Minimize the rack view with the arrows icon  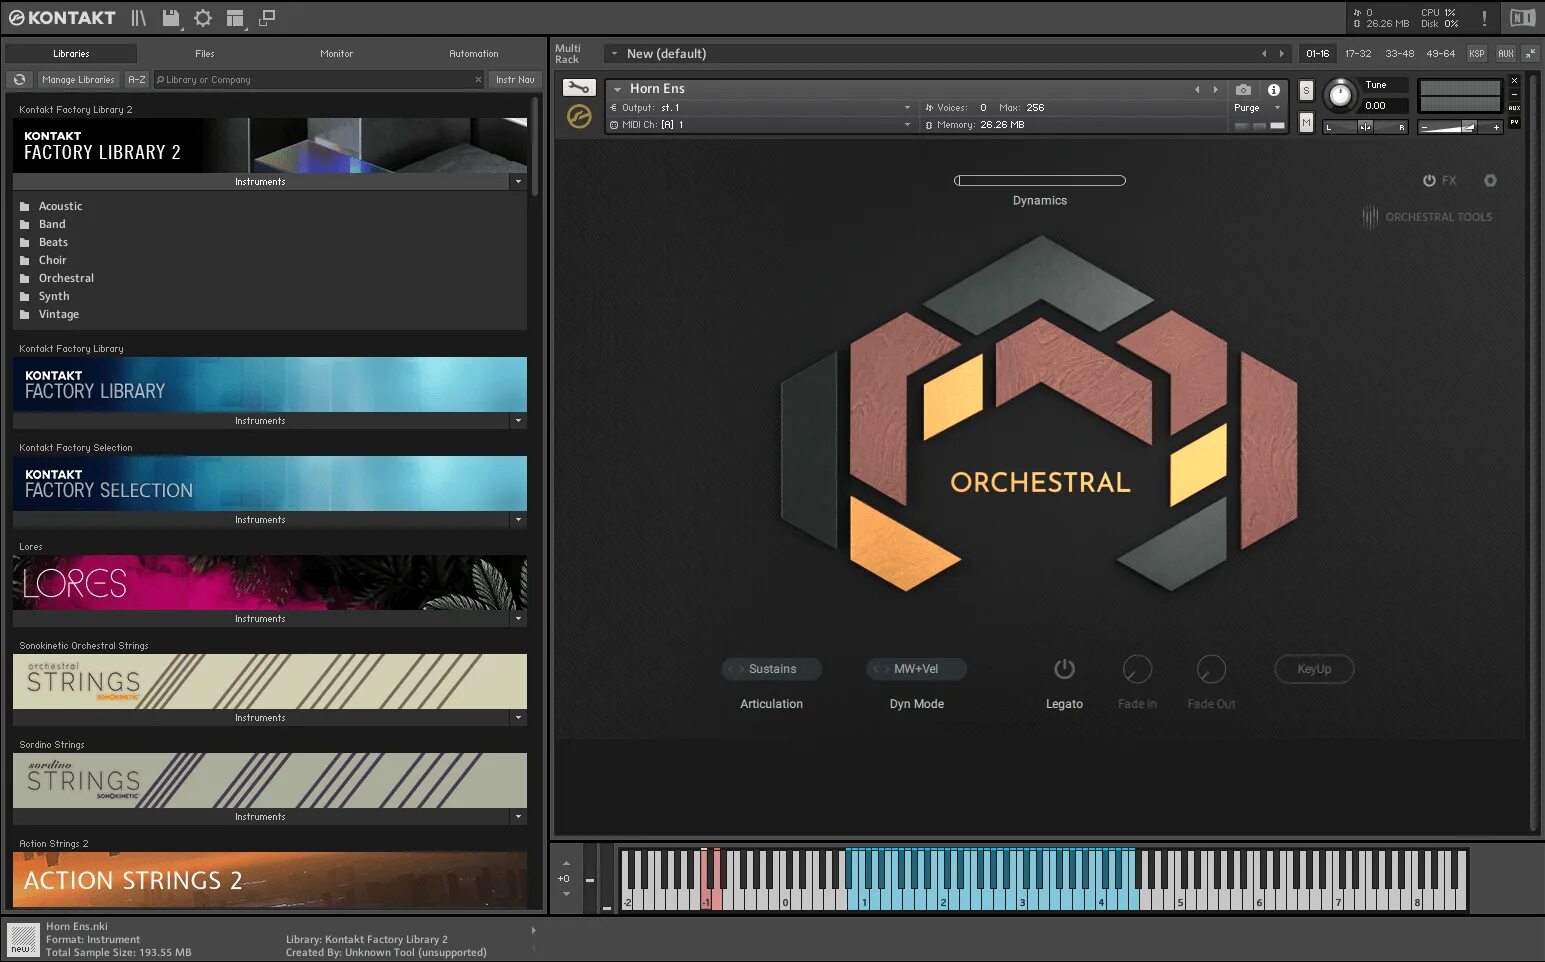click(x=1530, y=53)
